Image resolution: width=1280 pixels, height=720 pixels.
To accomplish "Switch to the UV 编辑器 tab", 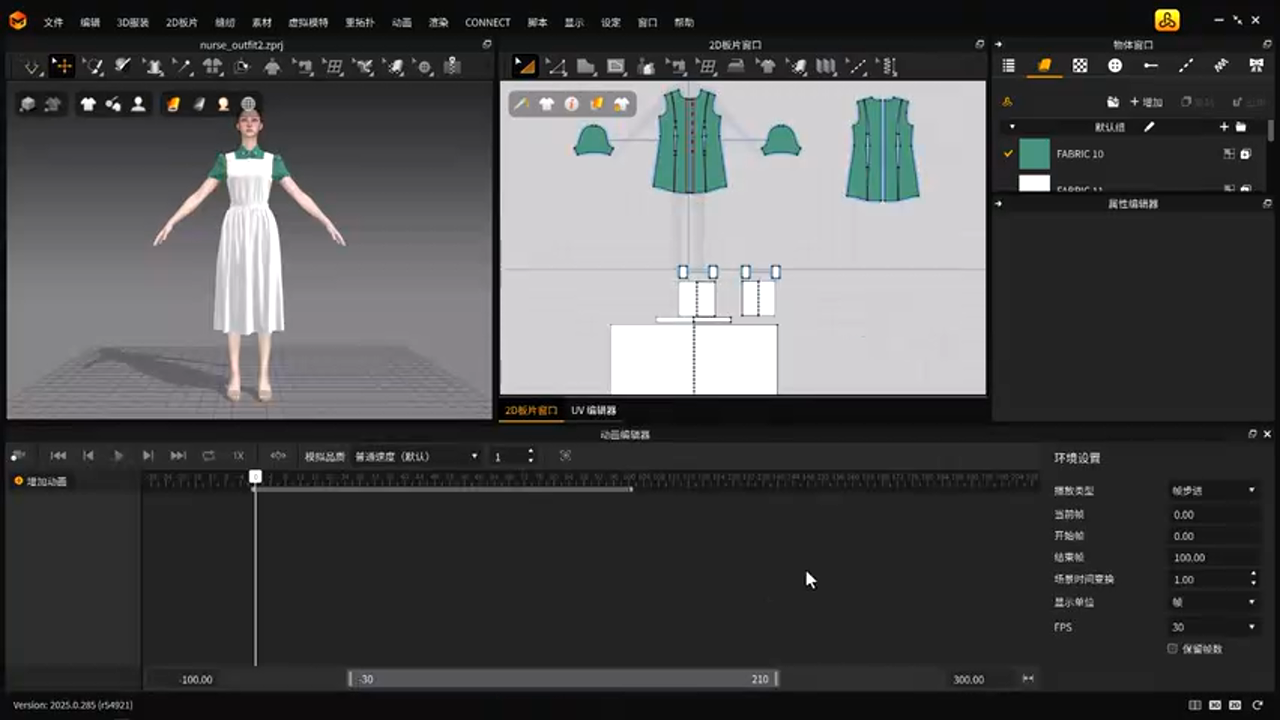I will pos(593,410).
